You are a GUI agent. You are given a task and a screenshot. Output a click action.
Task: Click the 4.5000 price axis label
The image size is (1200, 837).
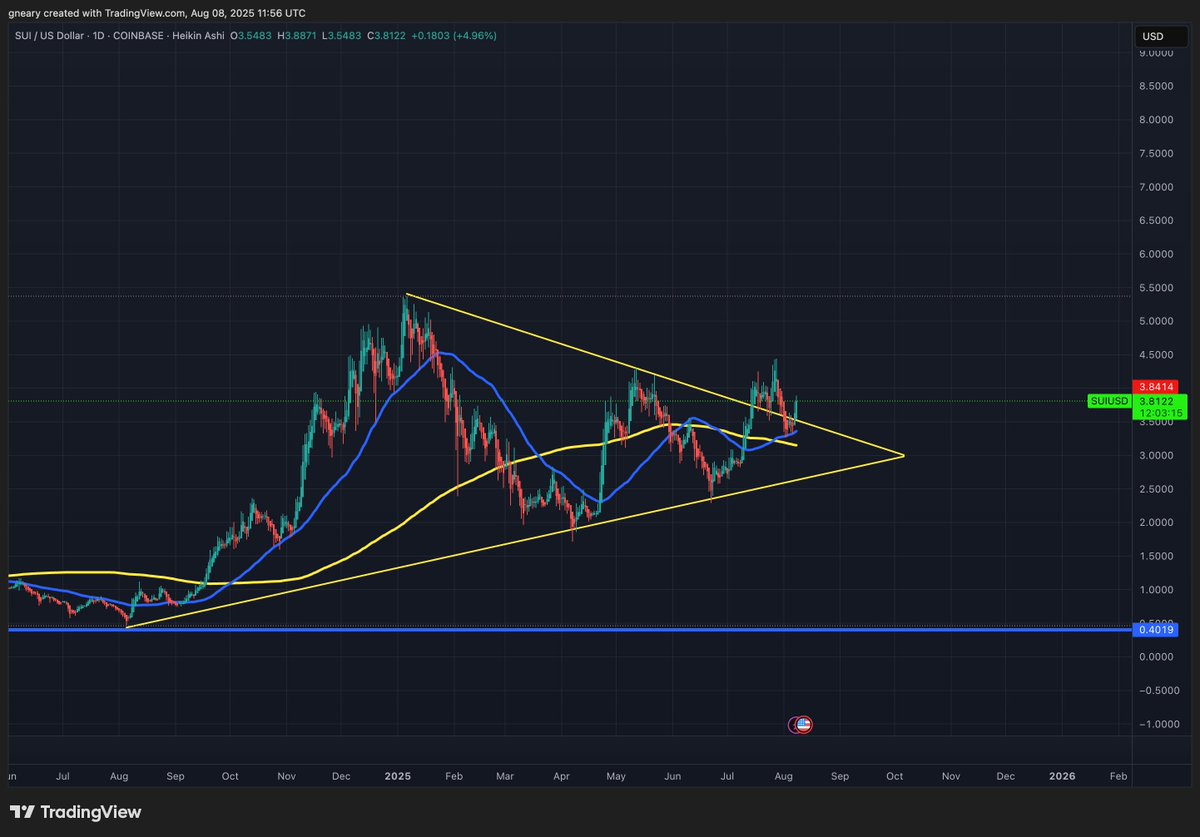click(1157, 355)
